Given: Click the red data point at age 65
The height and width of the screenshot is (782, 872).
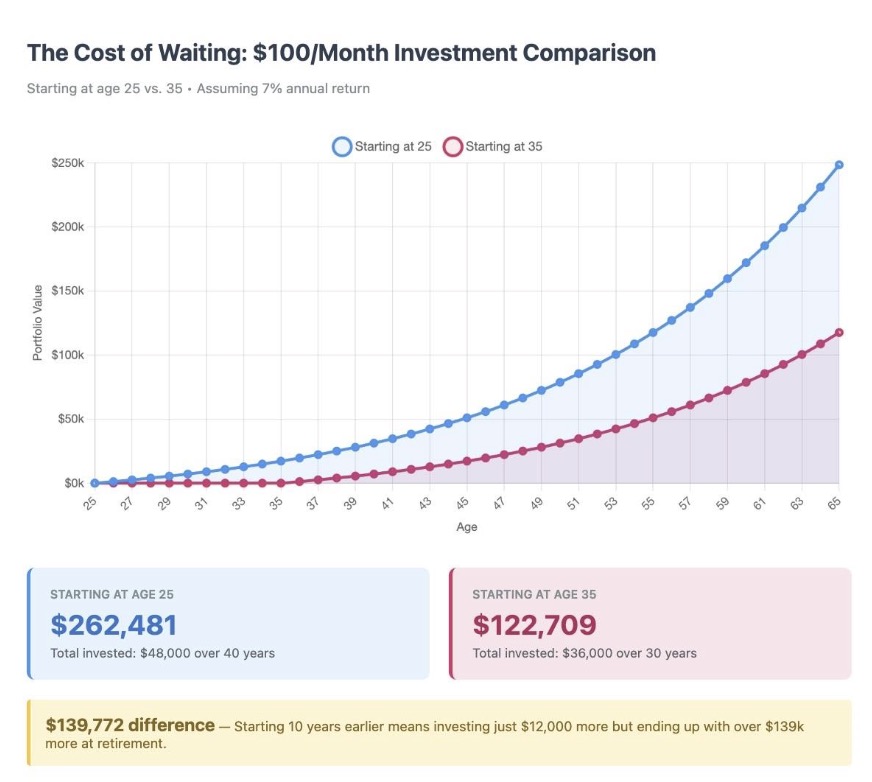Looking at the screenshot, I should coord(839,332).
